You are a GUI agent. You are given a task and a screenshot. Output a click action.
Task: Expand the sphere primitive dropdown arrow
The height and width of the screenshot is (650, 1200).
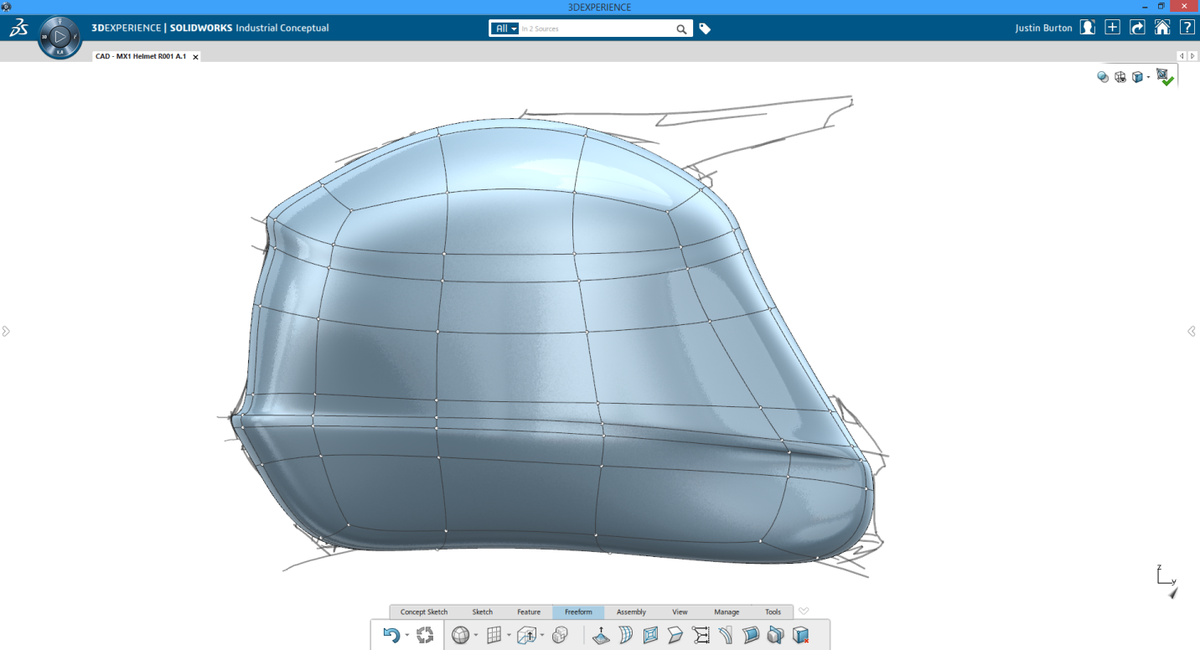point(475,636)
